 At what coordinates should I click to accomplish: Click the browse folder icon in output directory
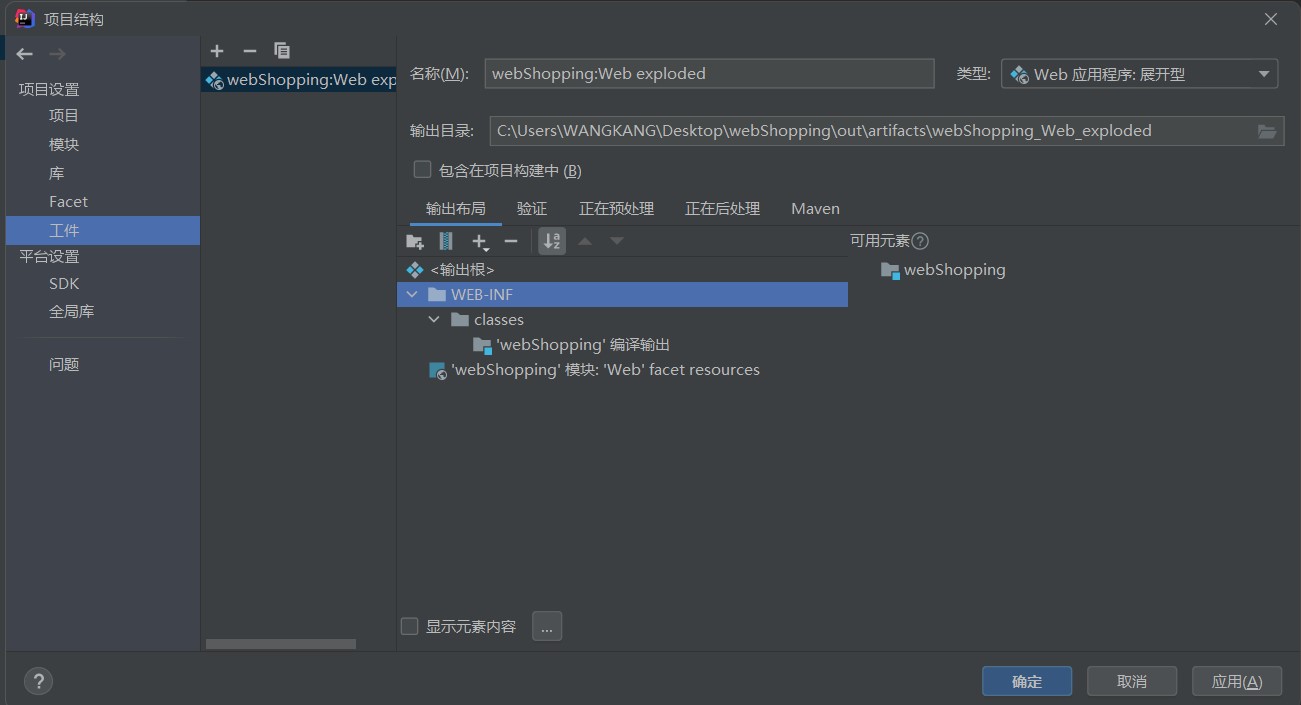click(1267, 131)
